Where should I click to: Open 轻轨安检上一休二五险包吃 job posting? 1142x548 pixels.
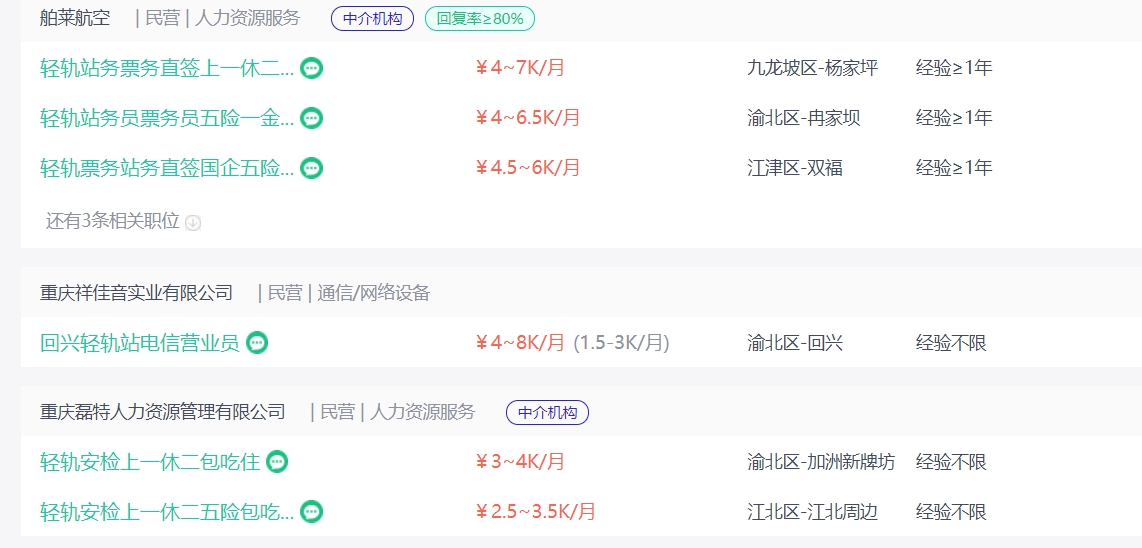click(x=168, y=512)
